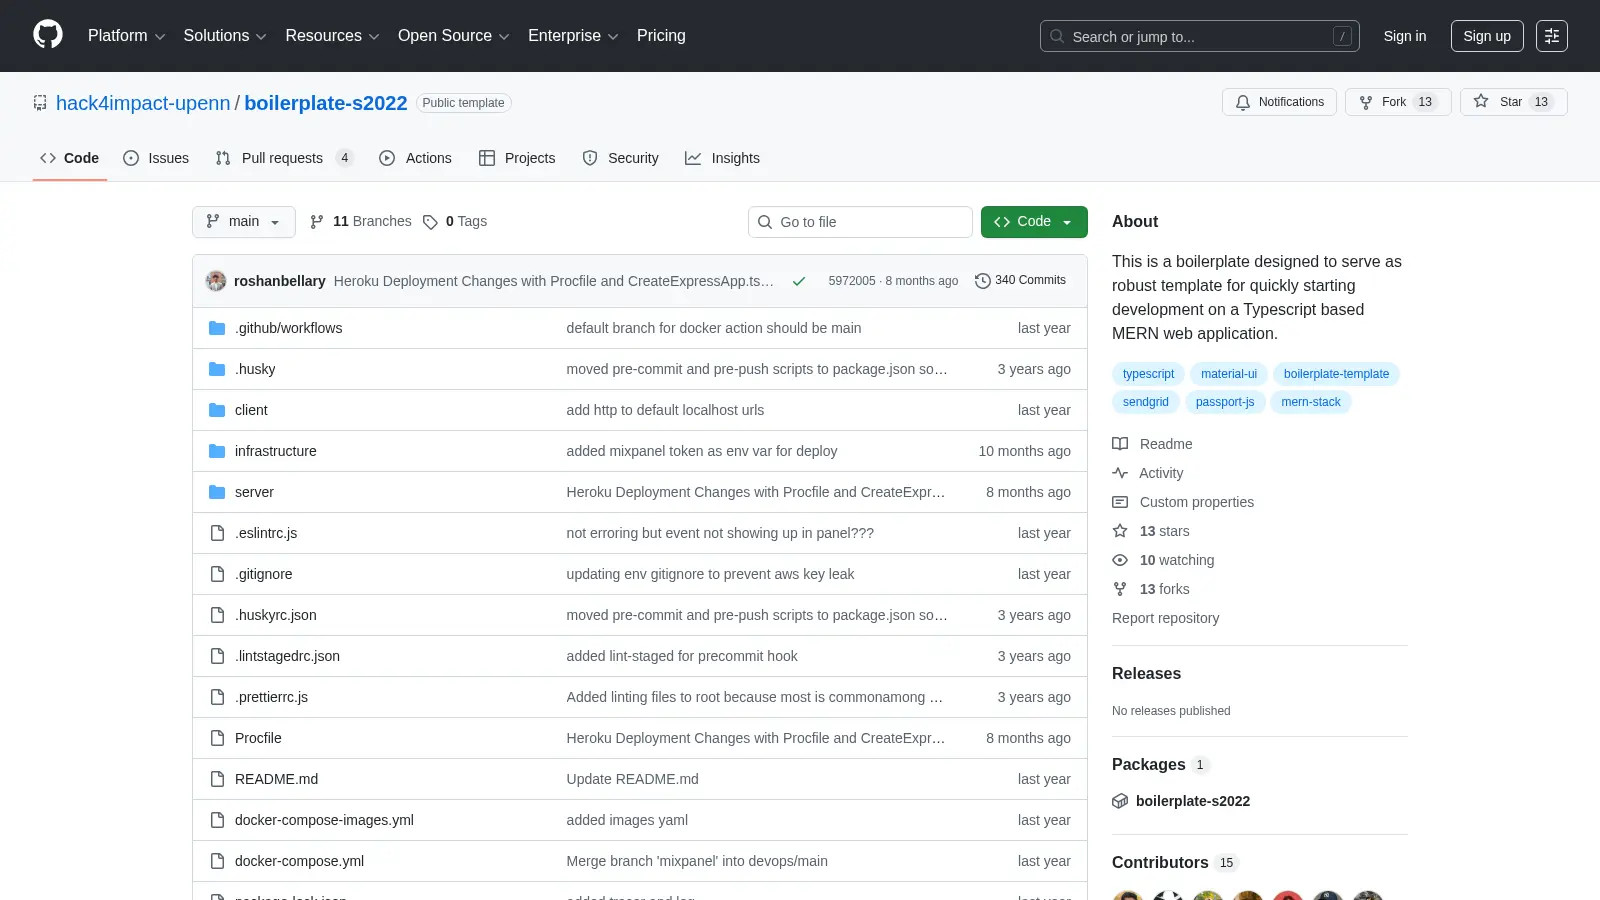Open docker-compose-images.yml file
The image size is (1600, 900).
coord(324,820)
